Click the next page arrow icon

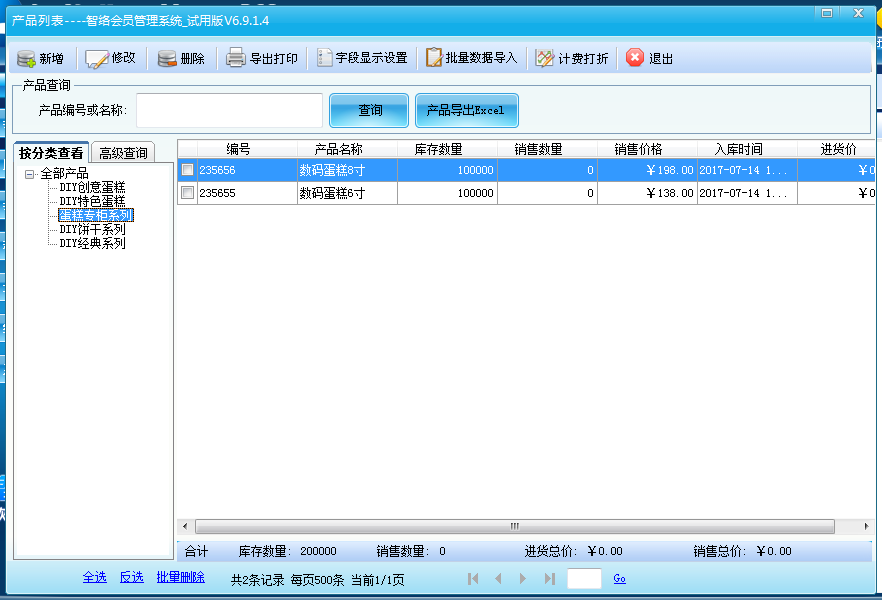(522, 578)
